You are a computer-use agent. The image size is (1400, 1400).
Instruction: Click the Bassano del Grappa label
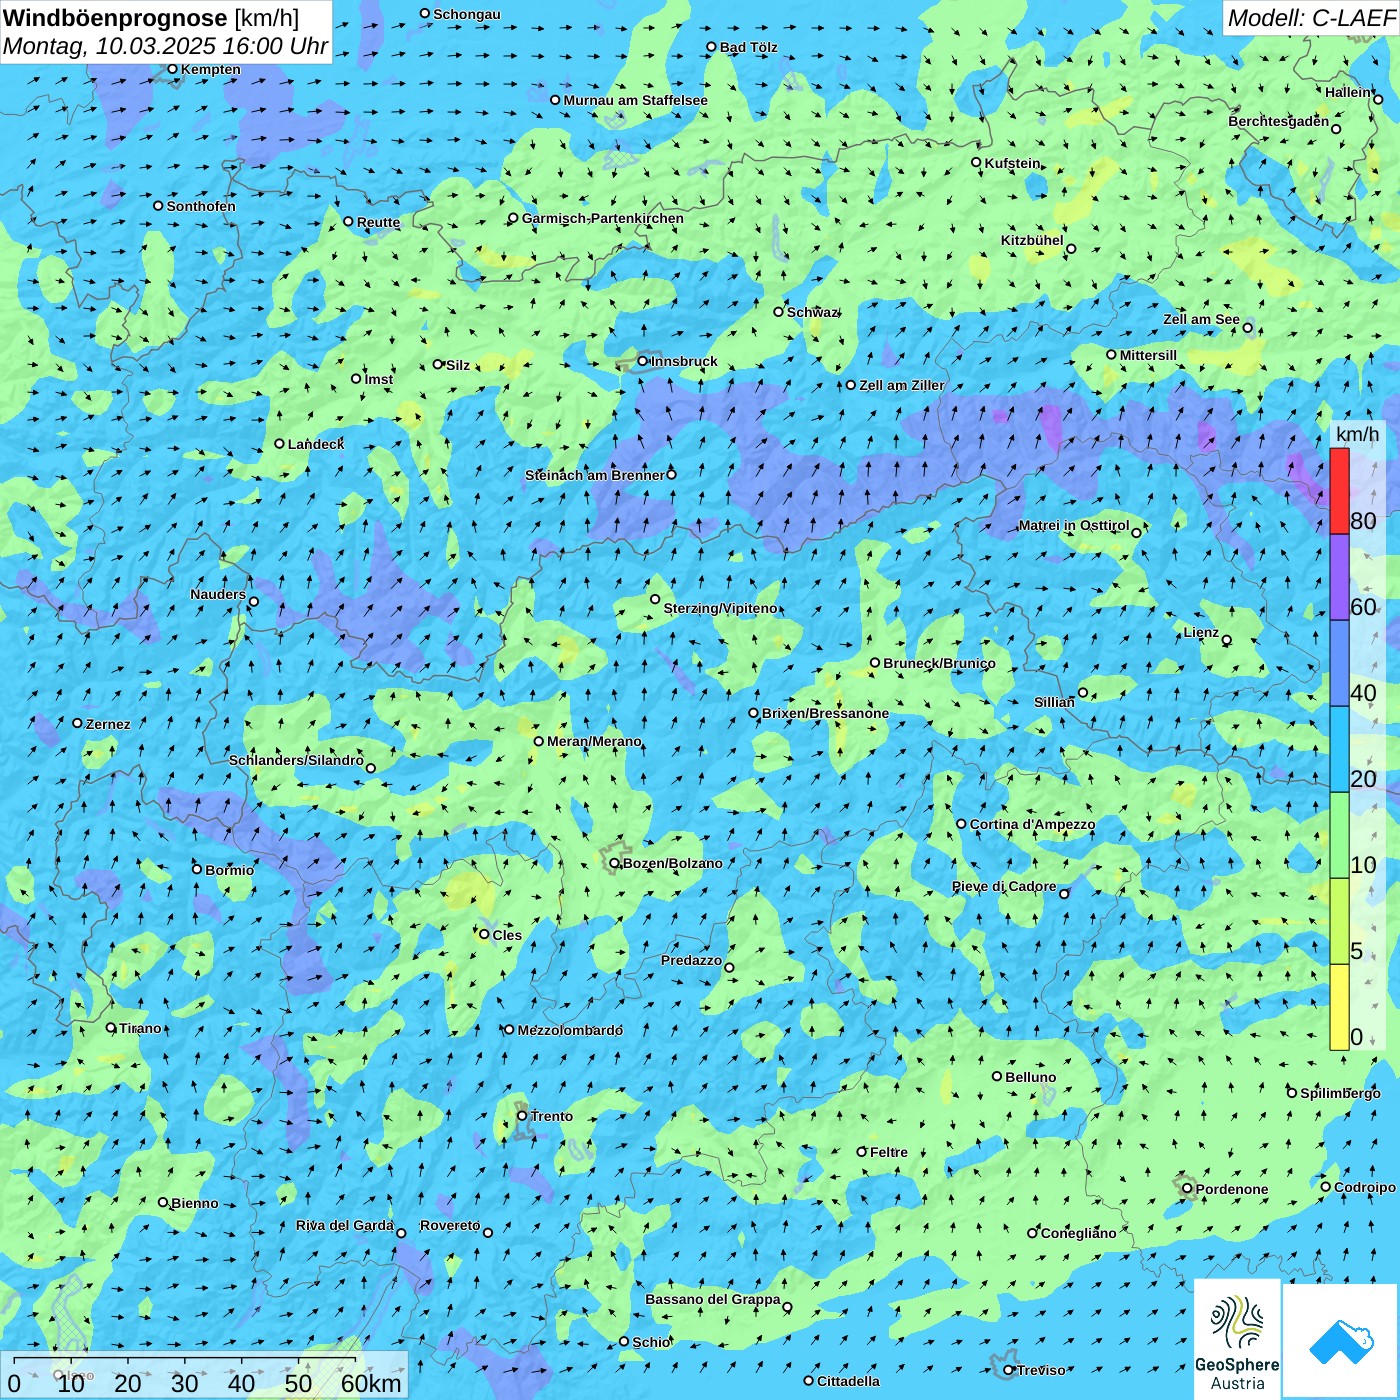point(713,1299)
